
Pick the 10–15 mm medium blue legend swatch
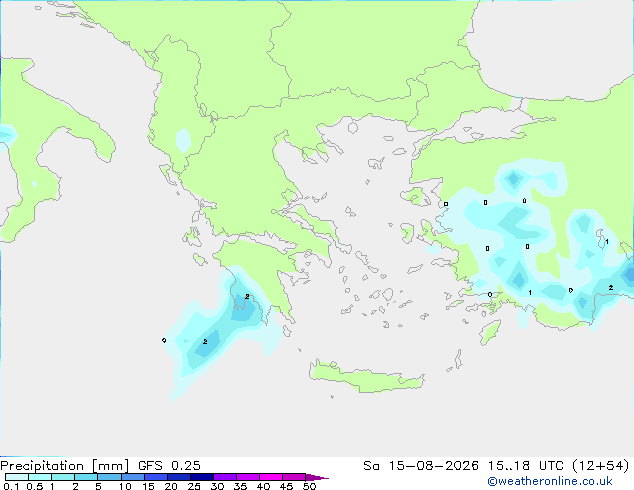point(132,477)
